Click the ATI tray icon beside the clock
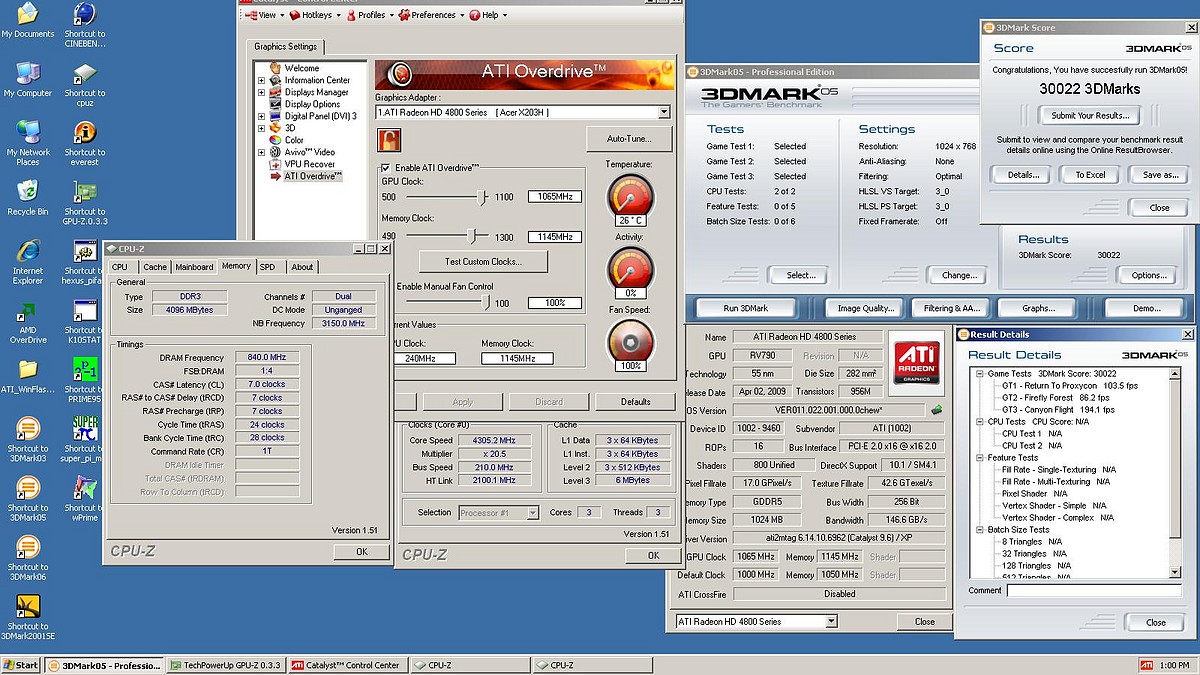The image size is (1200, 675). [1145, 665]
